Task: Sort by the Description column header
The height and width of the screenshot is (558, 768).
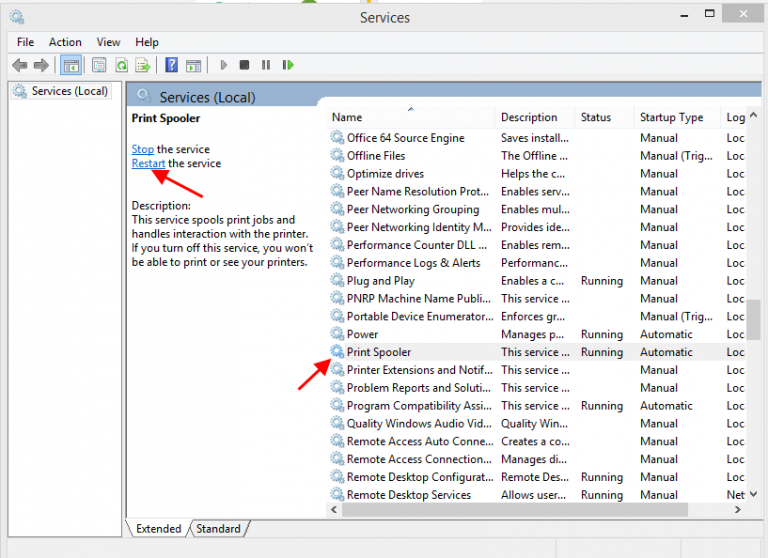Action: 534,117
